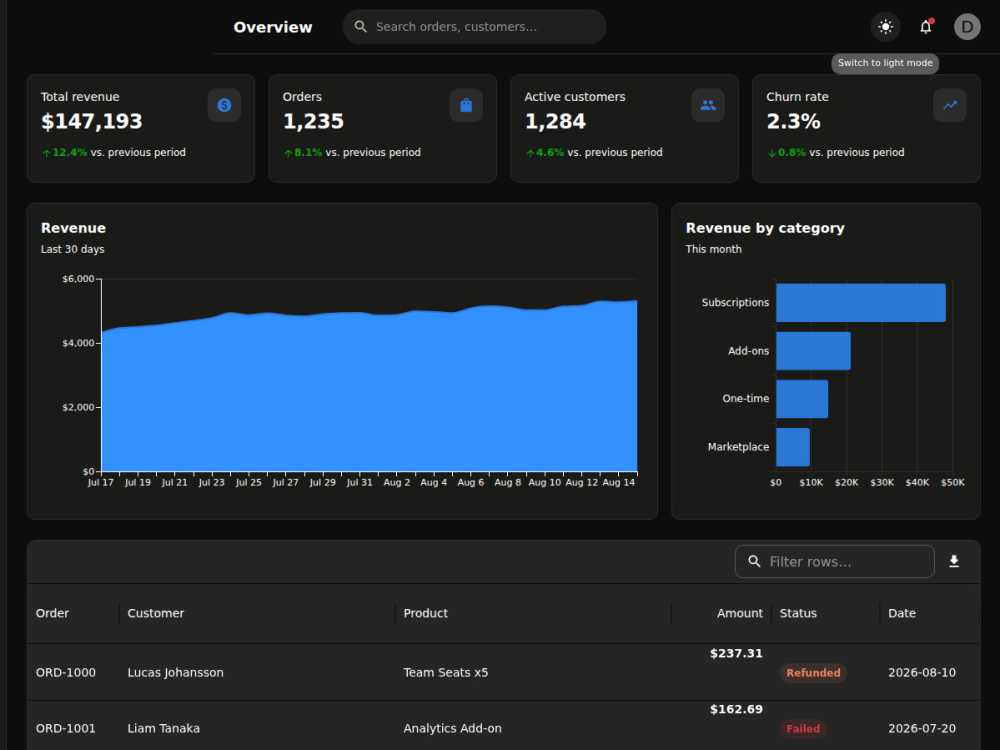Click the Revenue by category heading
The image size is (1000, 750).
pos(765,228)
